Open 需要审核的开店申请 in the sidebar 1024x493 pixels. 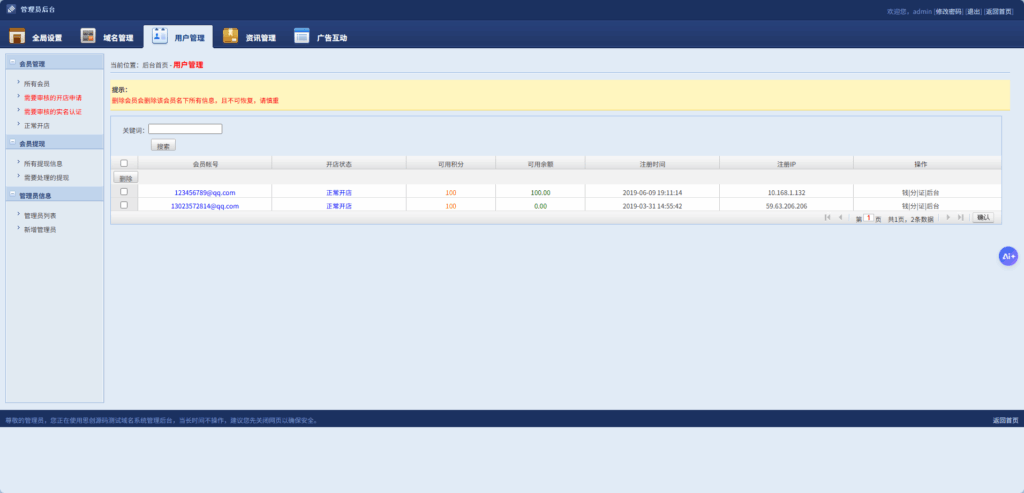(53, 98)
